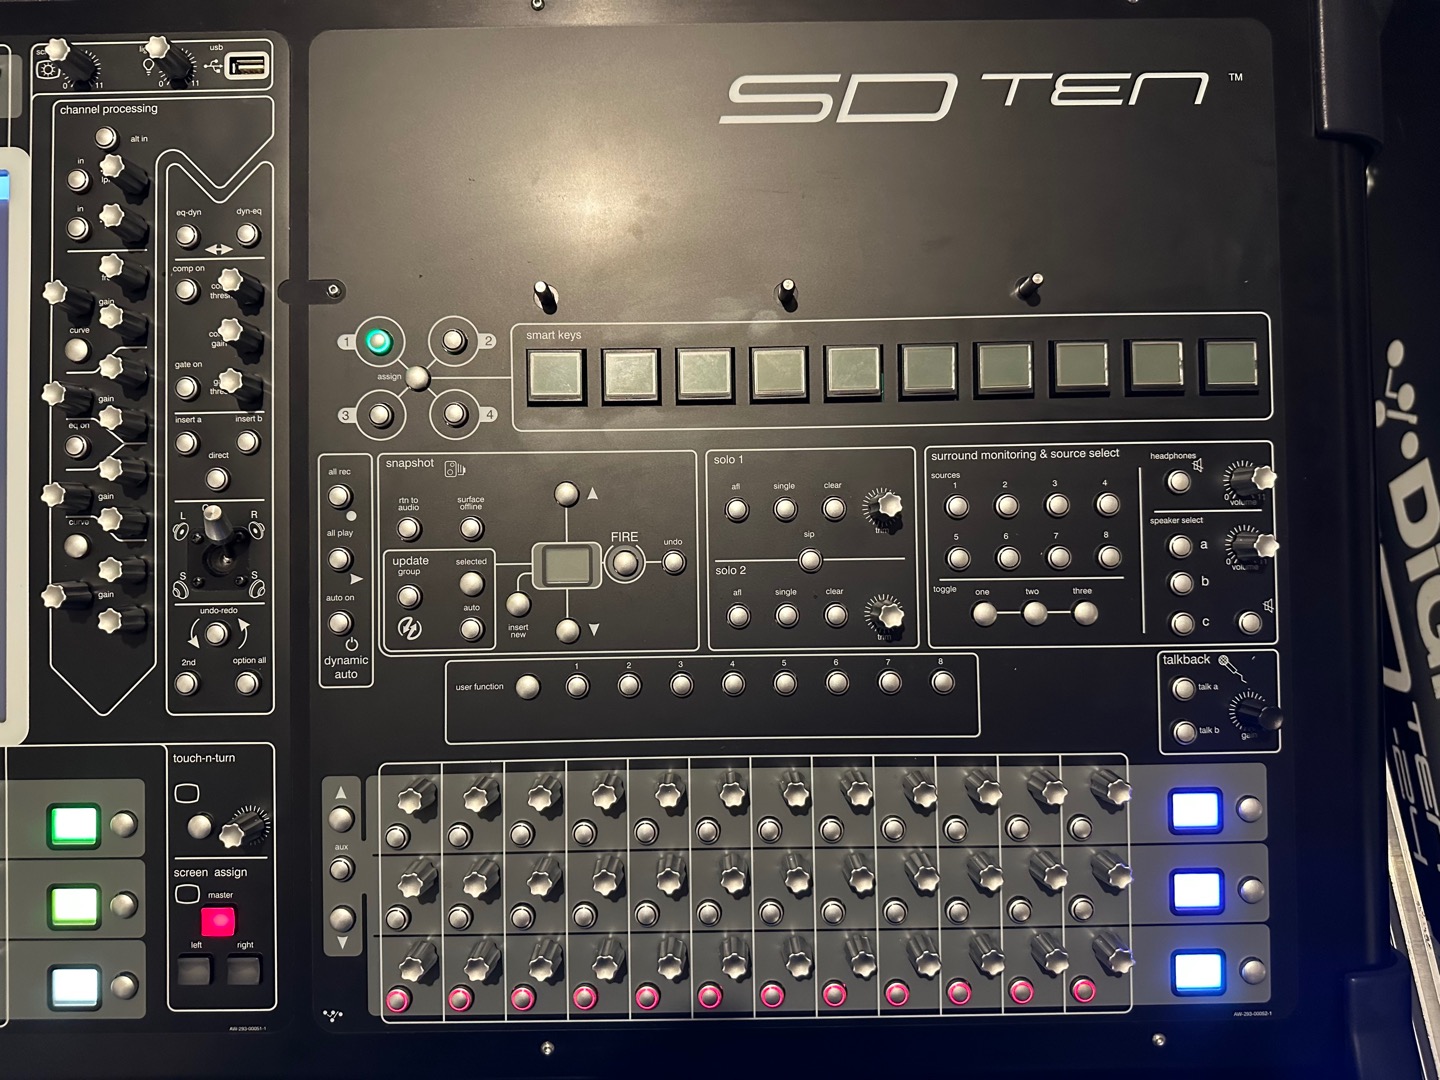1440x1080 pixels.
Task: Tap the first smart key
Action: coord(556,374)
